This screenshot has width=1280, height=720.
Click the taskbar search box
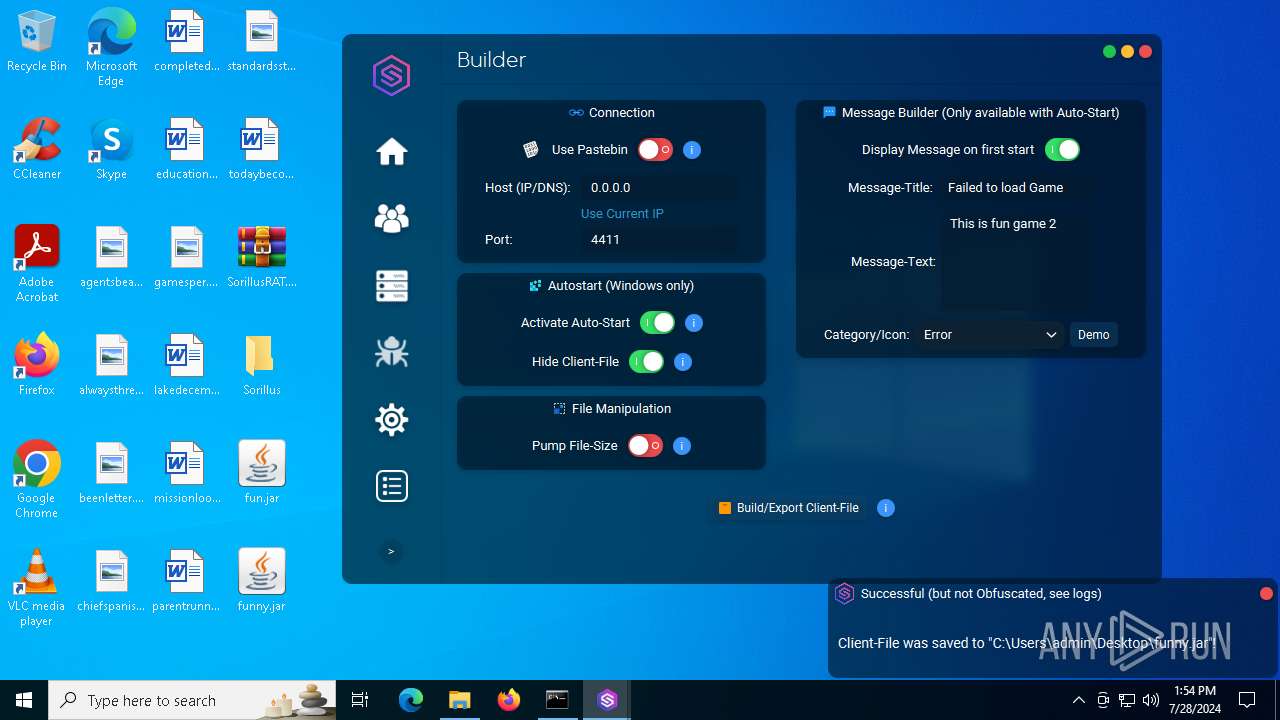[x=194, y=700]
